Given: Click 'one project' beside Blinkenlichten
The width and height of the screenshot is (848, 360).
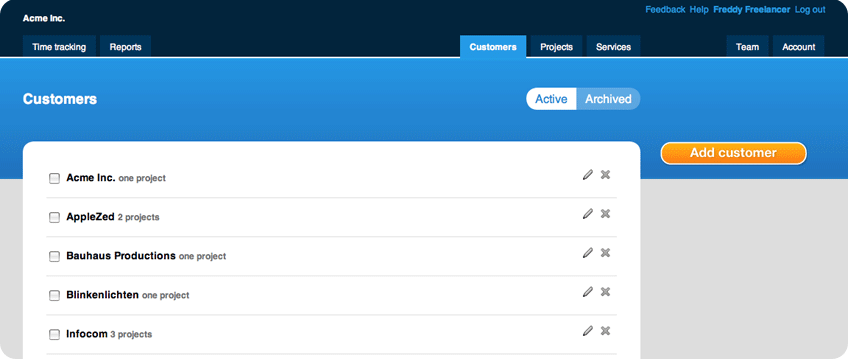Looking at the screenshot, I should (165, 296).
